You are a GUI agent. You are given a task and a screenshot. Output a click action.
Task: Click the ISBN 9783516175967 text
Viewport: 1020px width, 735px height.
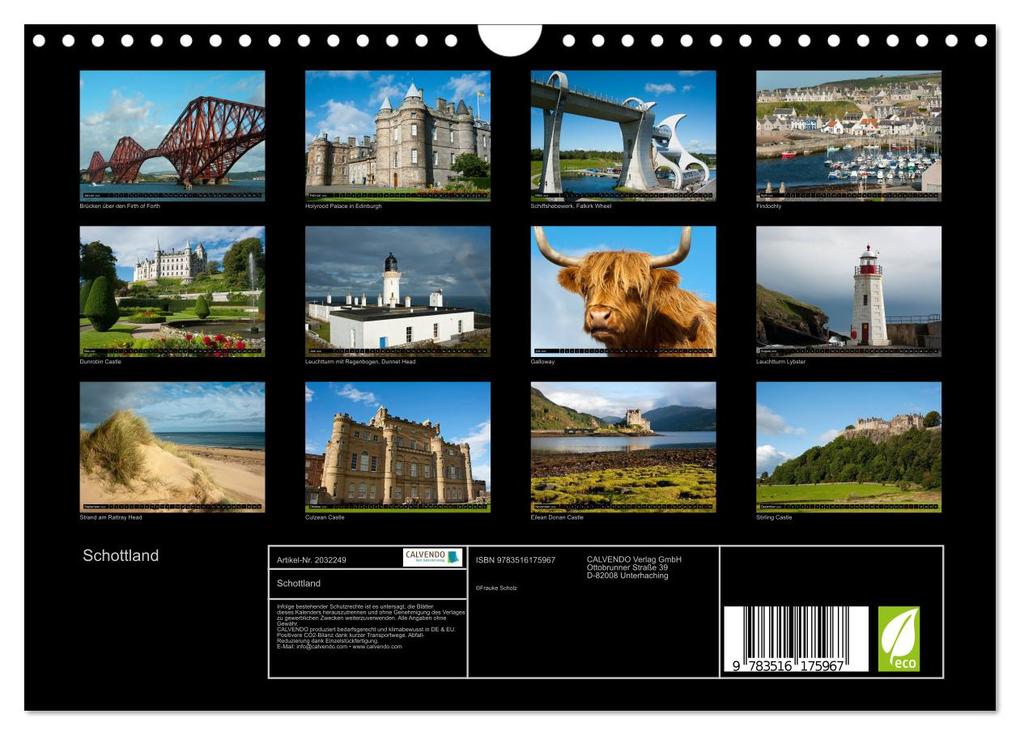[x=515, y=560]
